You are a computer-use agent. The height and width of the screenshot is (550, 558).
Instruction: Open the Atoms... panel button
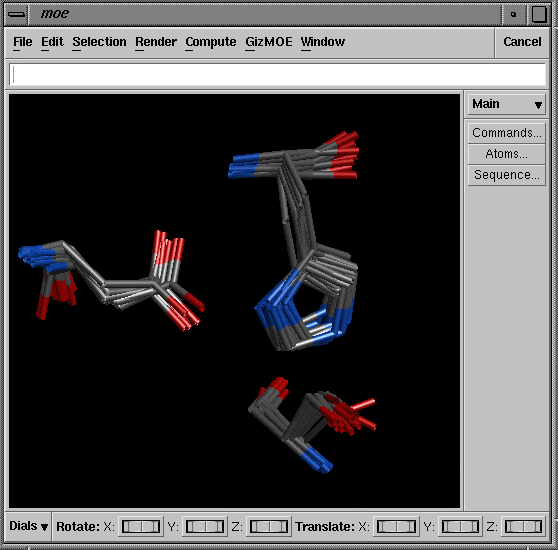506,154
